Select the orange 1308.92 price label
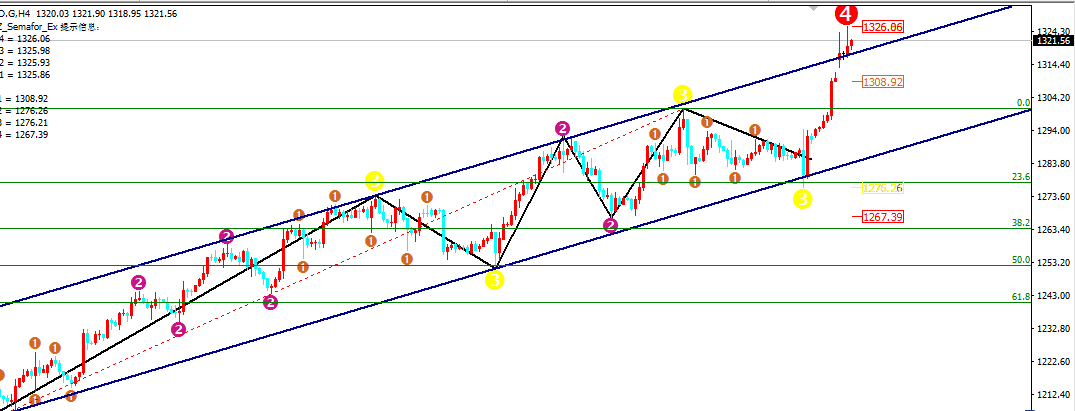1075x411 pixels. (x=882, y=82)
